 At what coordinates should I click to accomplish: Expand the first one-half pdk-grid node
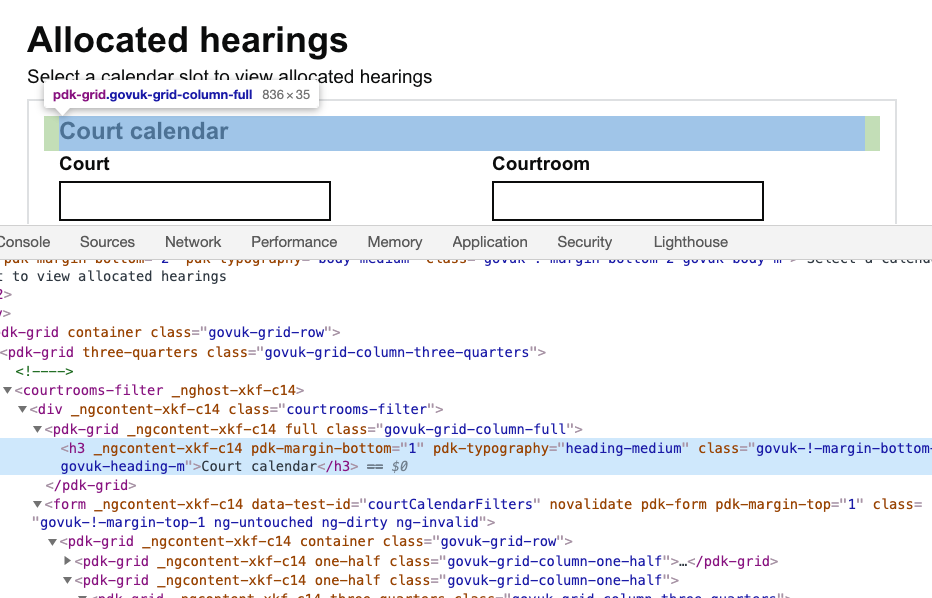pos(67,561)
